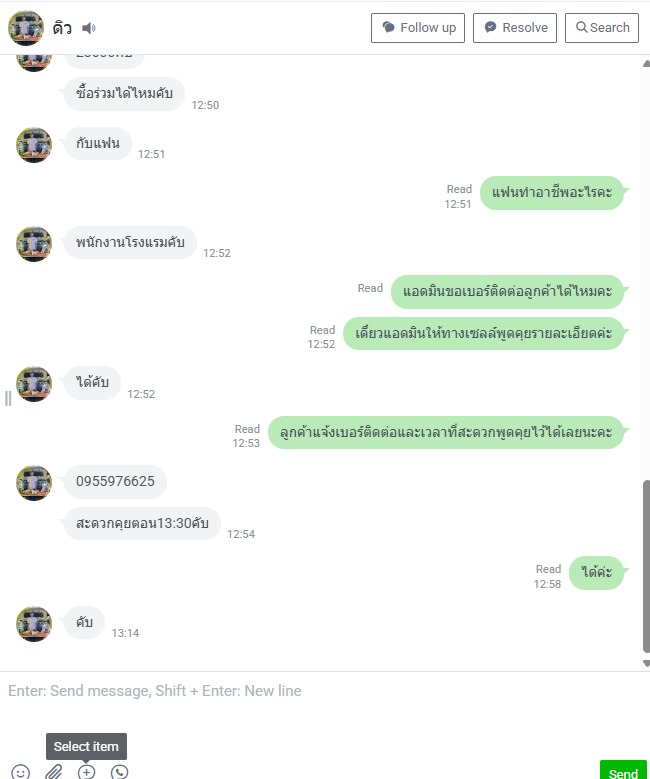650x779 pixels.
Task: Click the scrollbar up arrow
Action: 647,63
